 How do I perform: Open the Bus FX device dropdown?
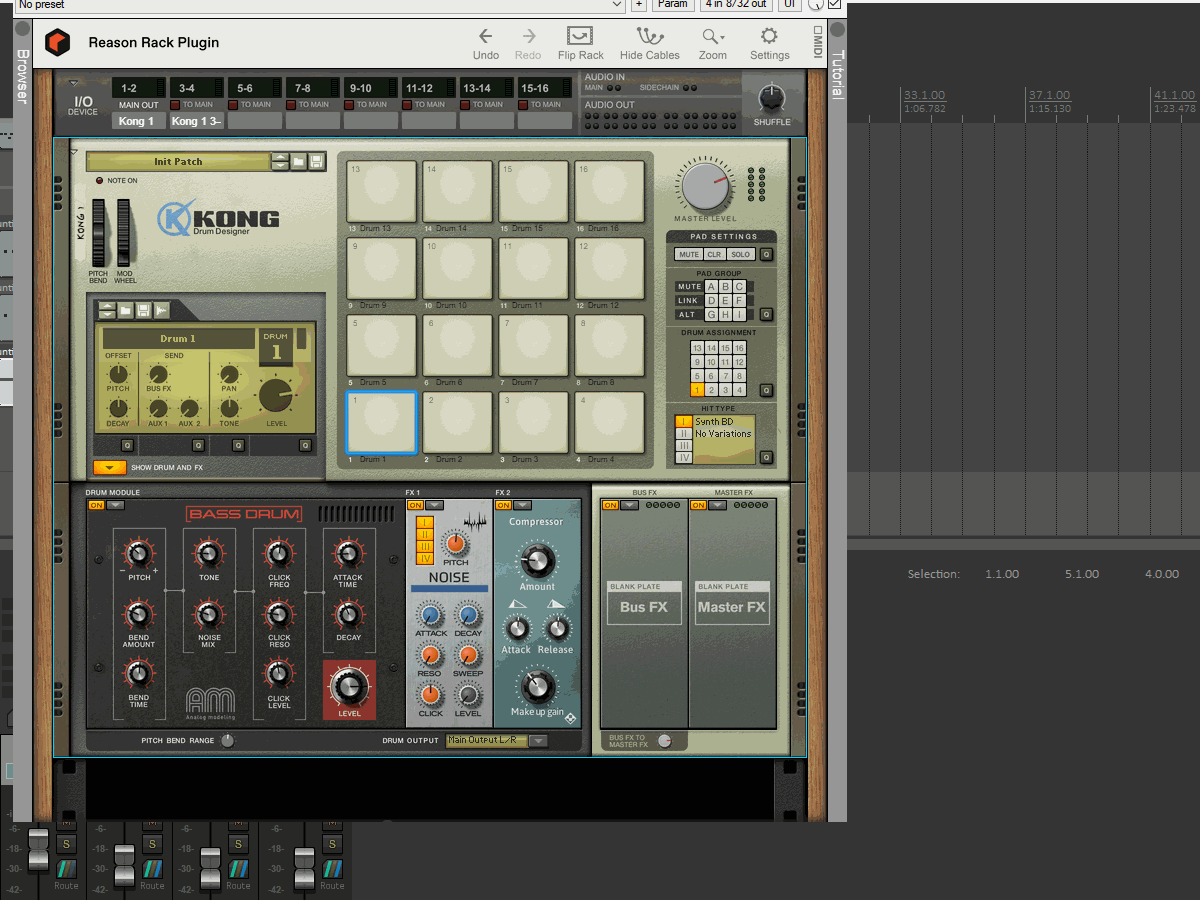click(629, 505)
